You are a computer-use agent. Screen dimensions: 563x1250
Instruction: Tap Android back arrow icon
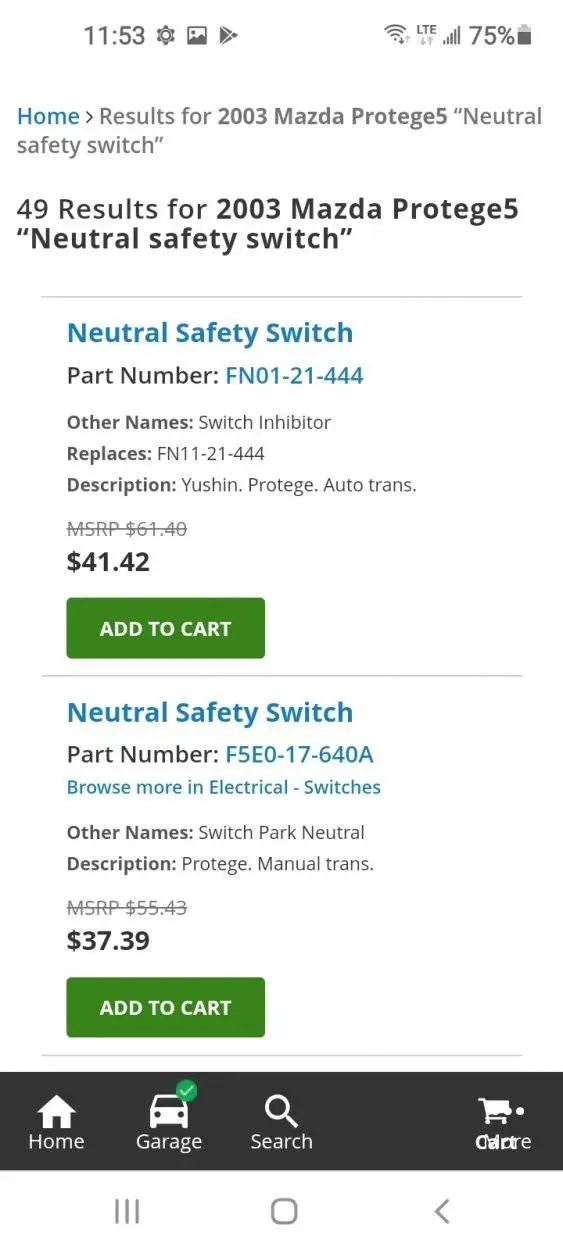pyautogui.click(x=441, y=1211)
